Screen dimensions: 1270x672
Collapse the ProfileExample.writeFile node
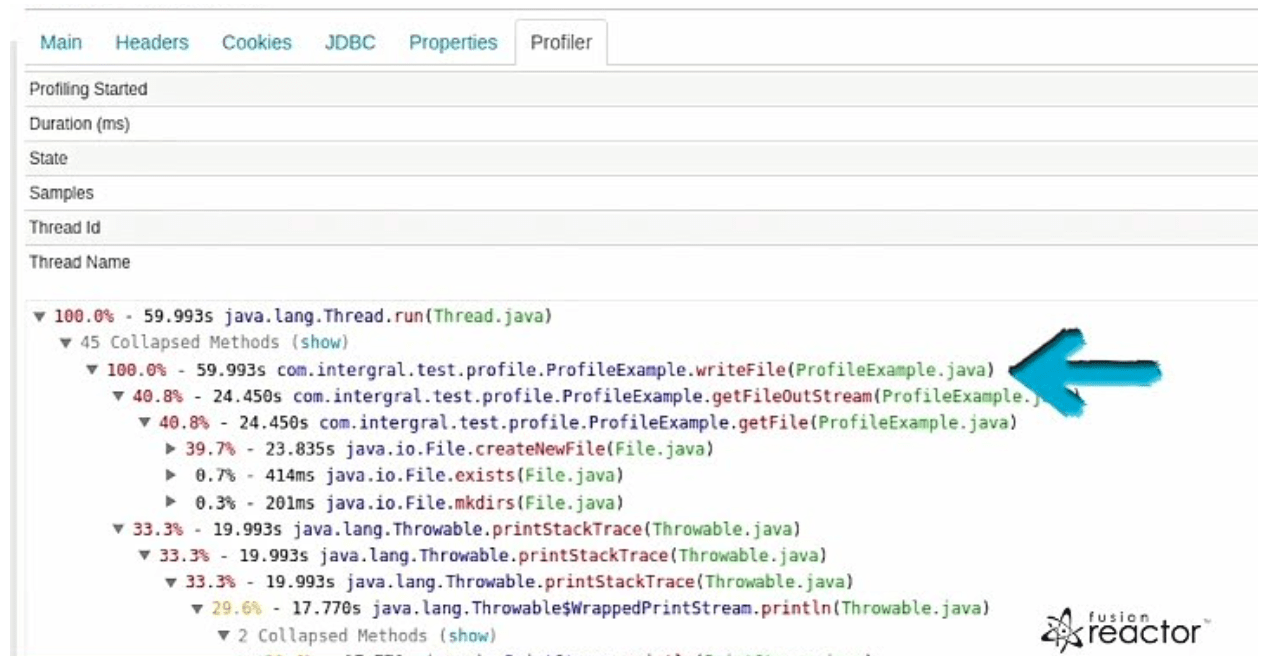point(92,370)
